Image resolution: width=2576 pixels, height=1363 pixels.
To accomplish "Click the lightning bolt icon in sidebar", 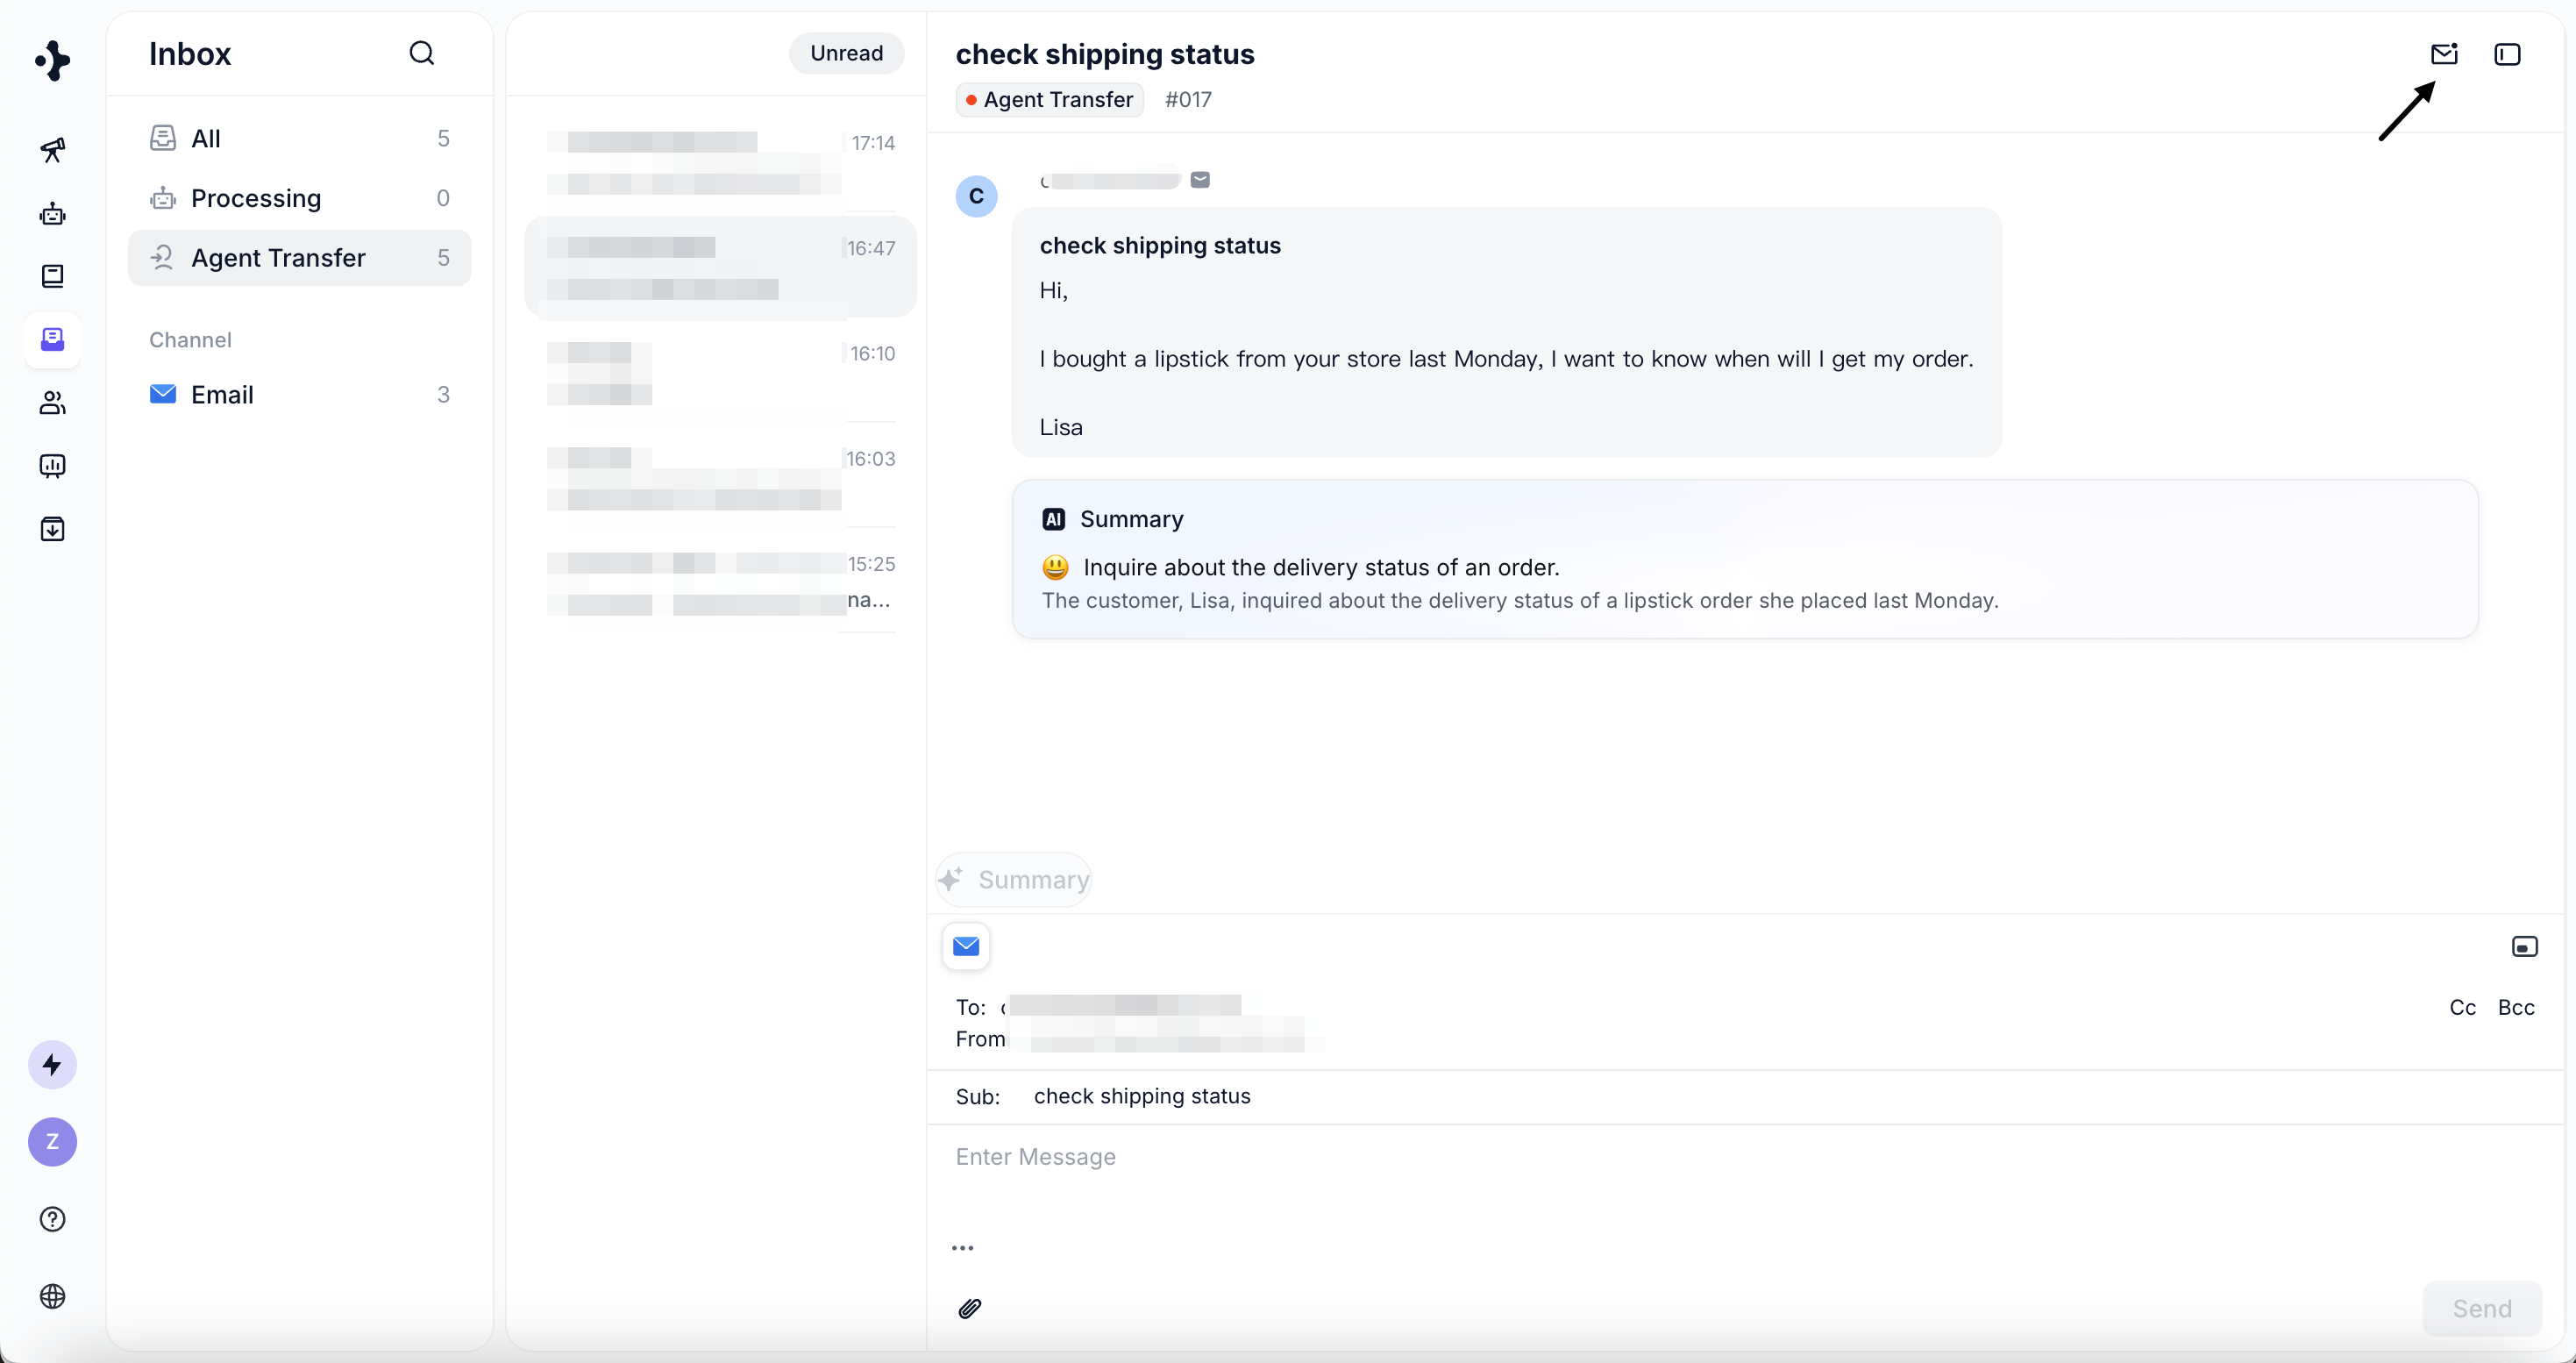I will point(53,1064).
